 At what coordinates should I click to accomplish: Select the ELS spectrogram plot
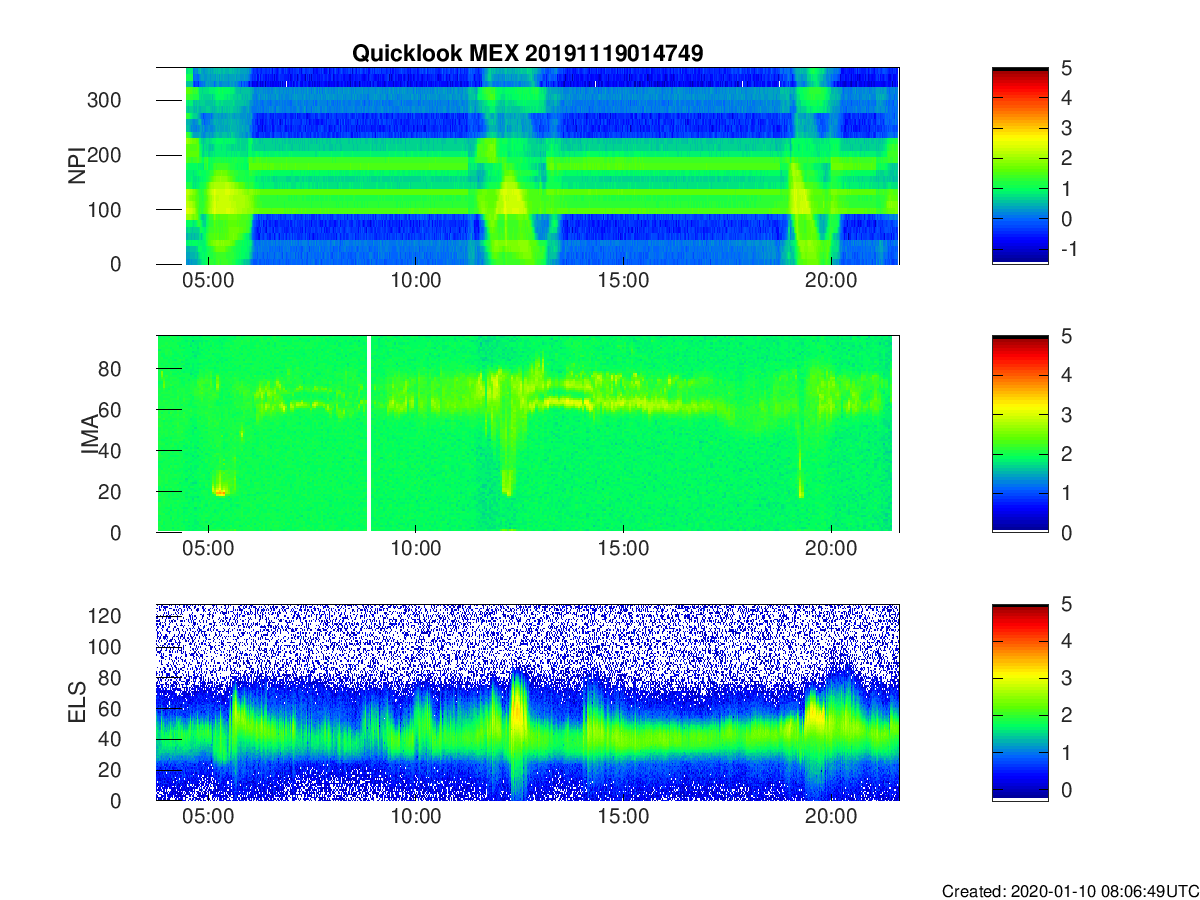pyautogui.click(x=528, y=702)
